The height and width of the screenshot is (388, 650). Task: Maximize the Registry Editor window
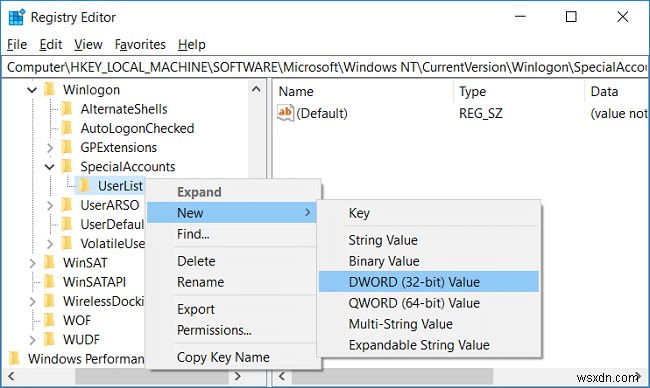click(x=571, y=17)
